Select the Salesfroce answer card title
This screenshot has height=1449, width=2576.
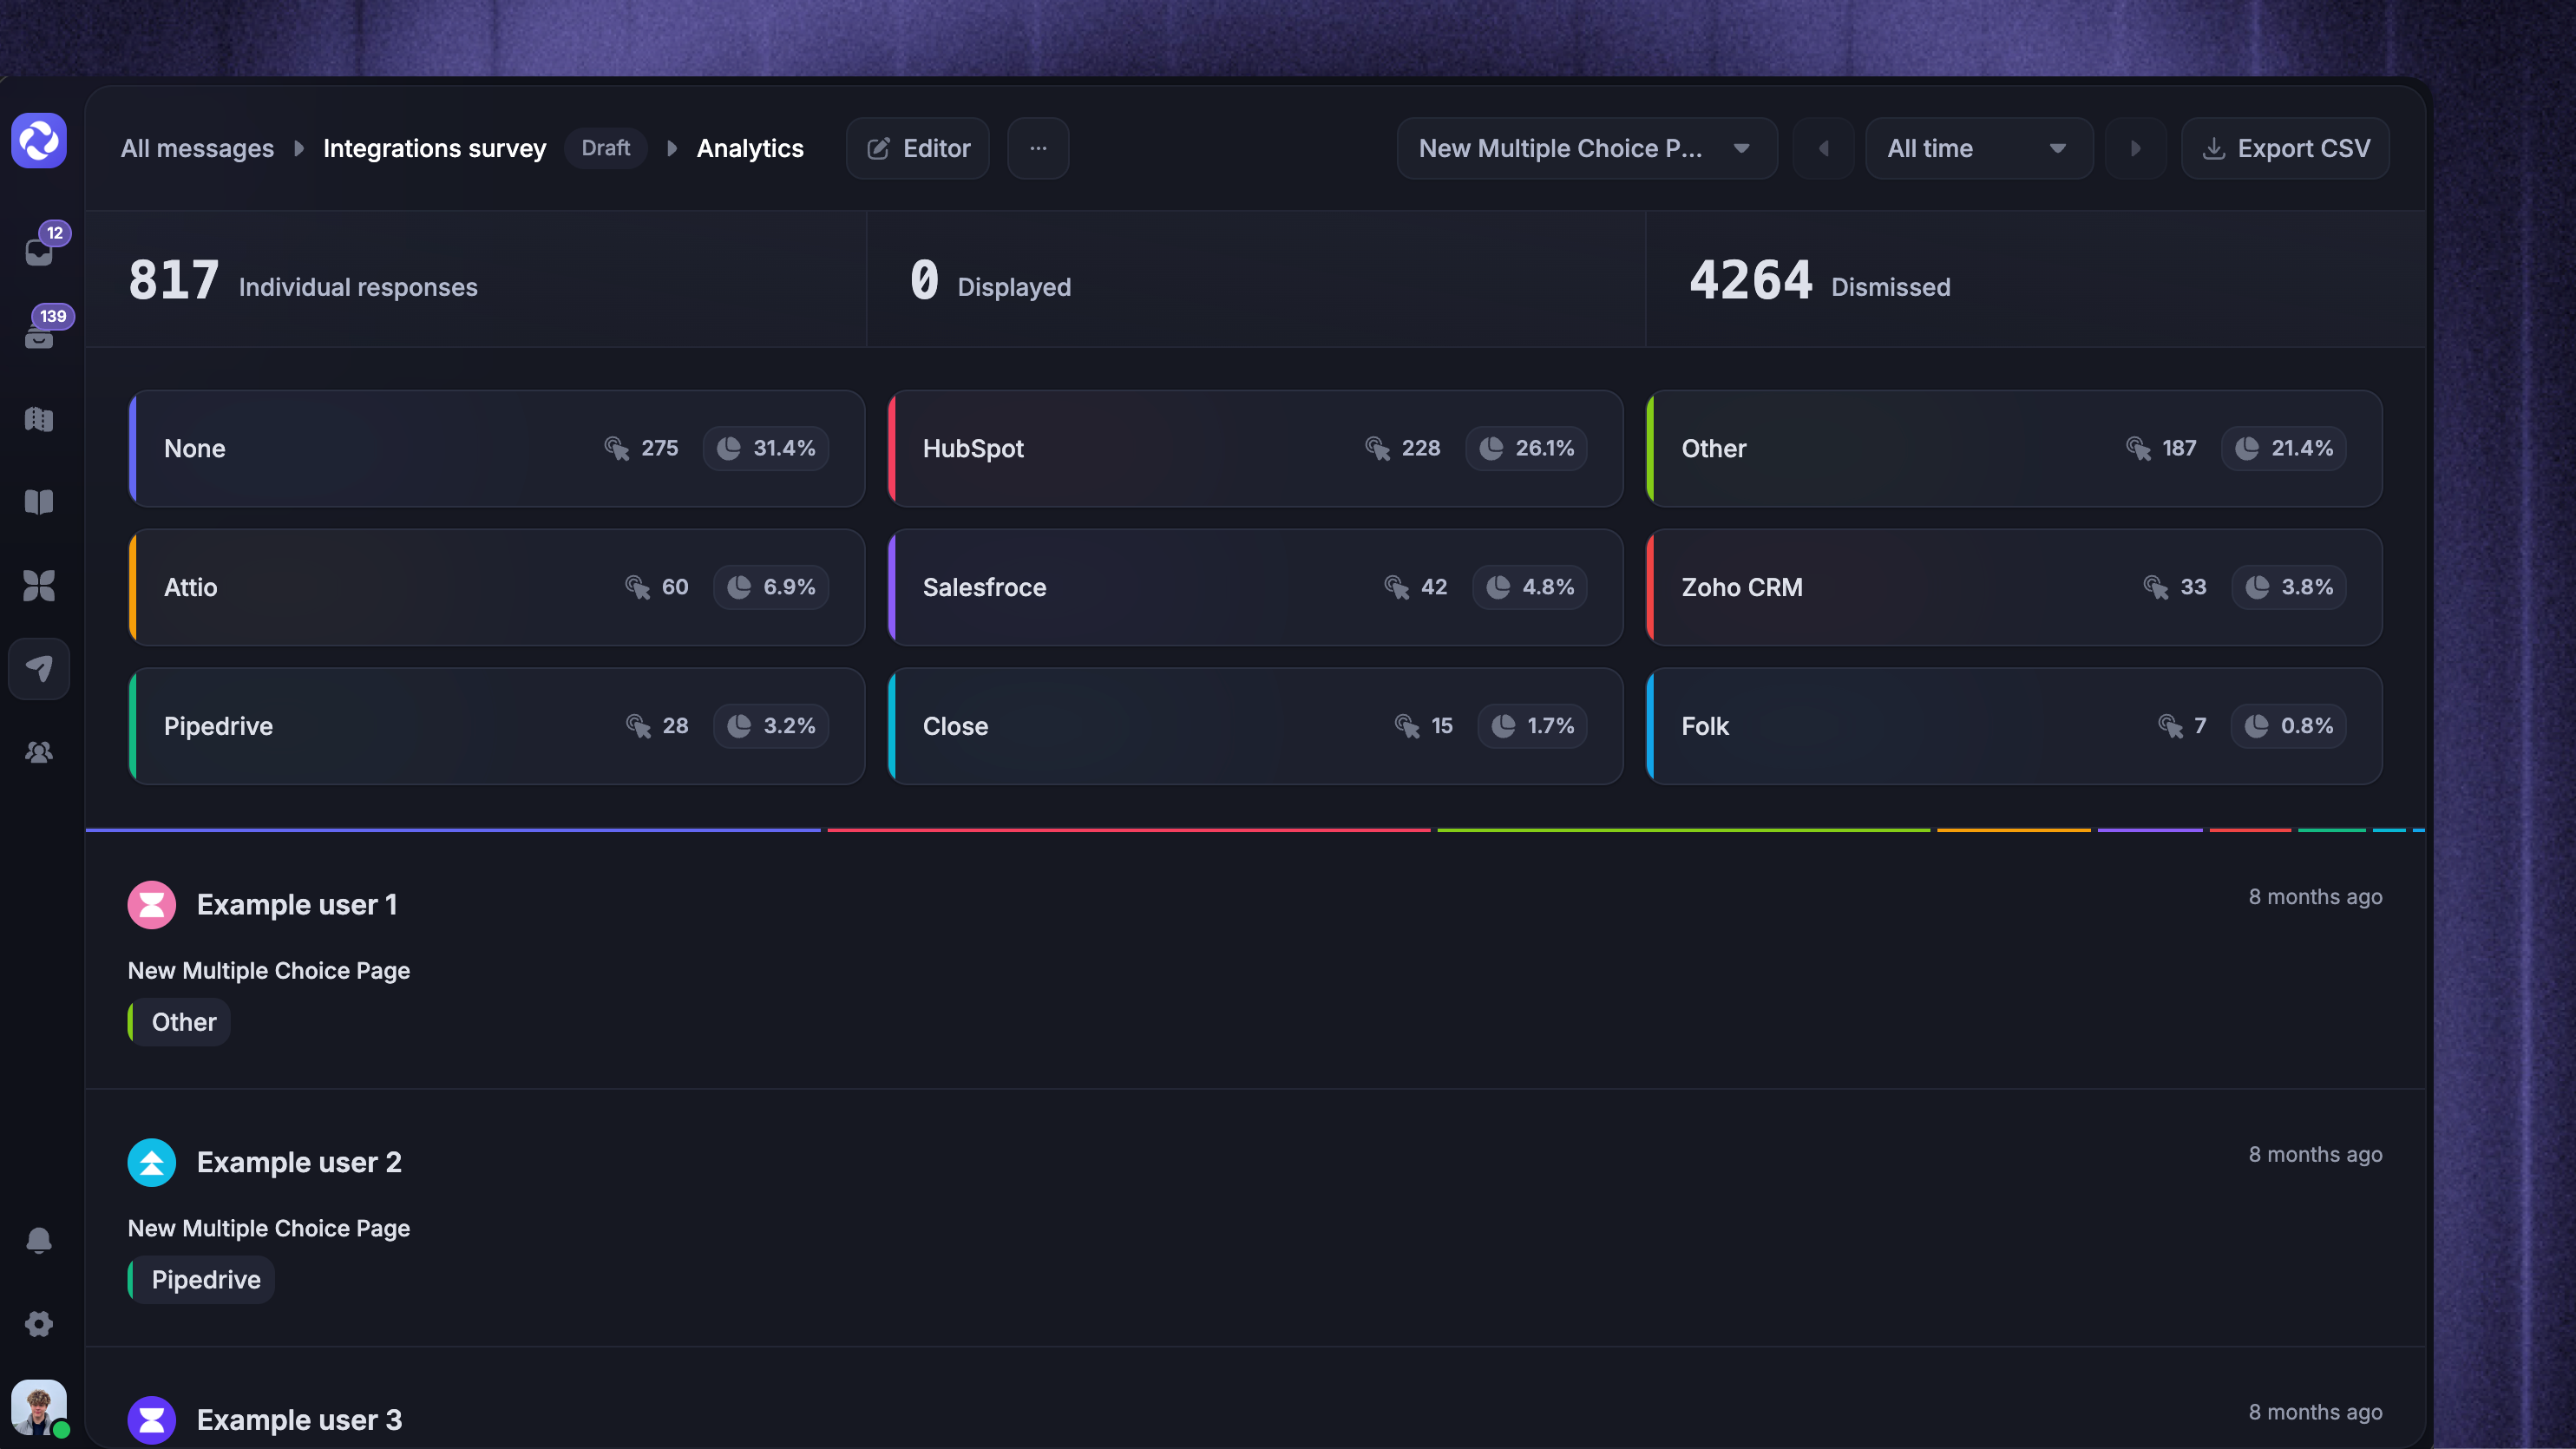[985, 588]
